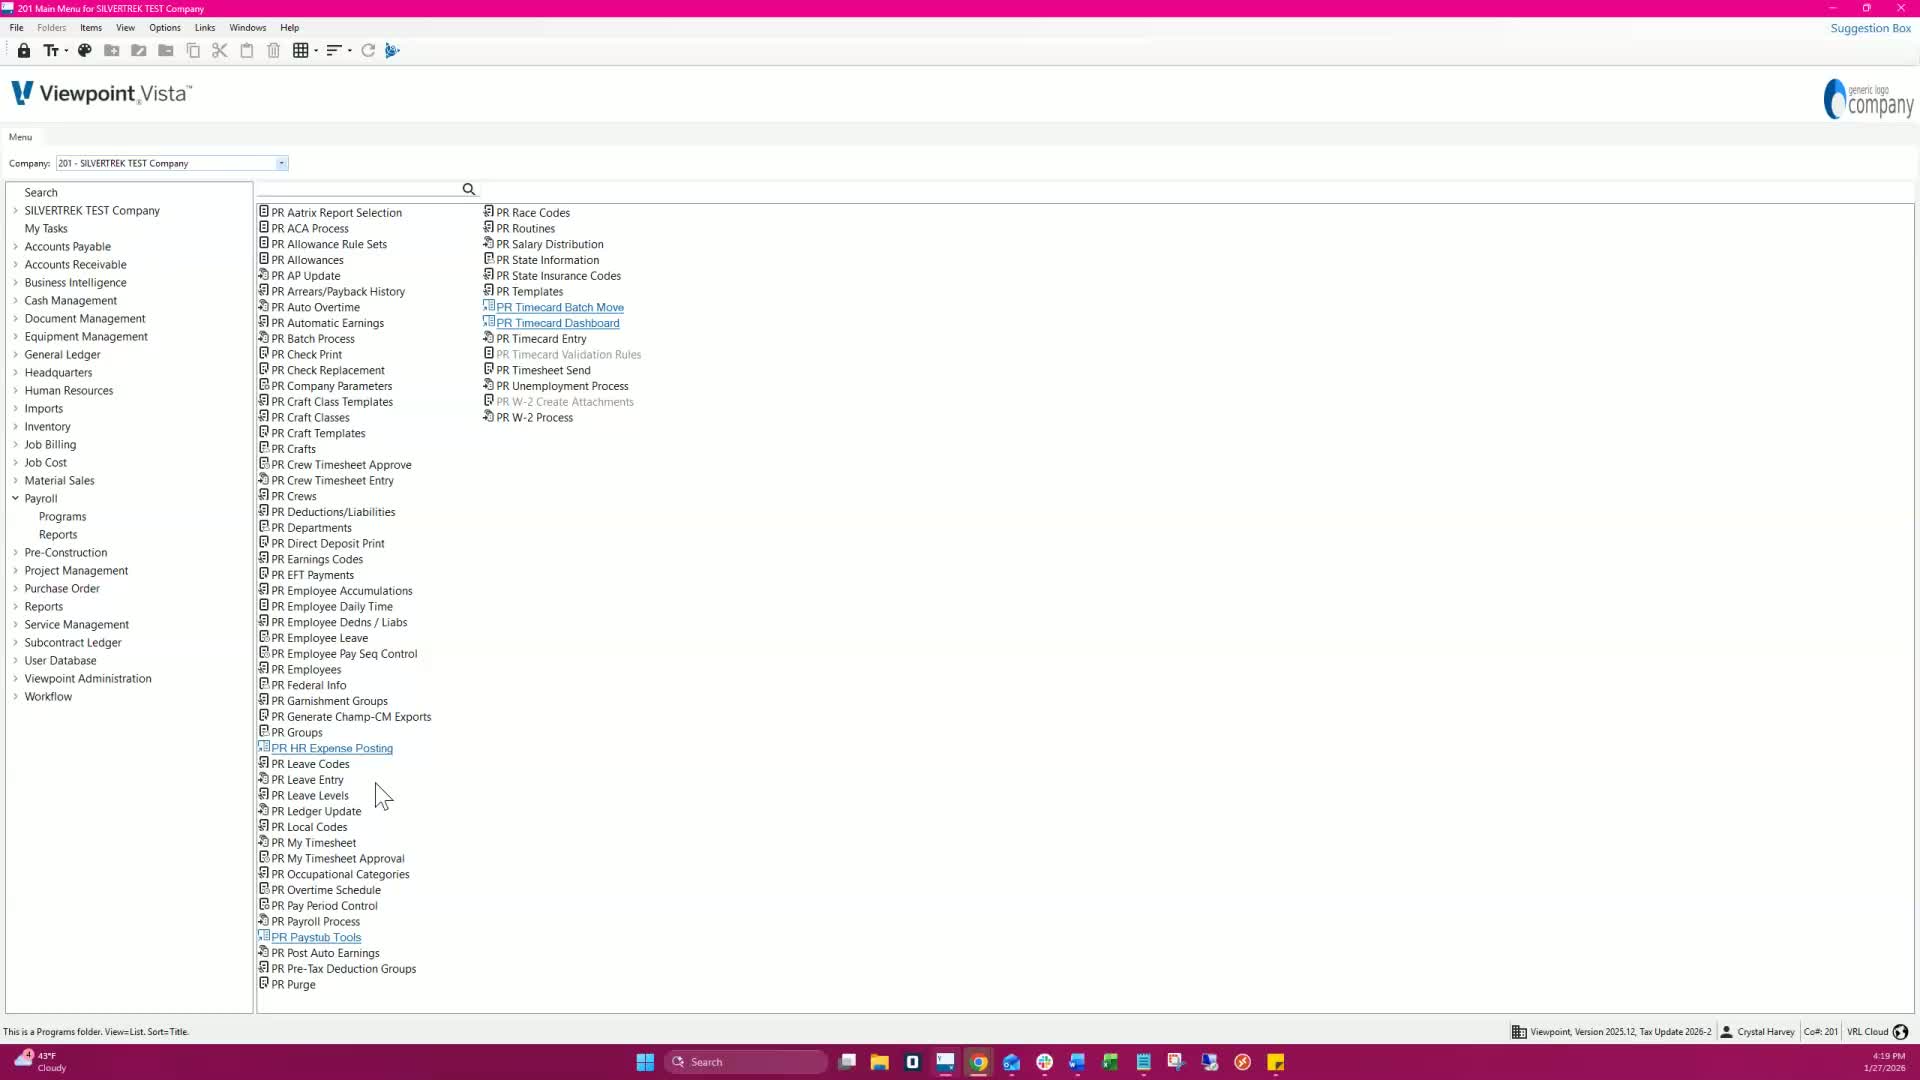Open Chrome from the taskbar
The height and width of the screenshot is (1080, 1920).
click(x=979, y=1062)
